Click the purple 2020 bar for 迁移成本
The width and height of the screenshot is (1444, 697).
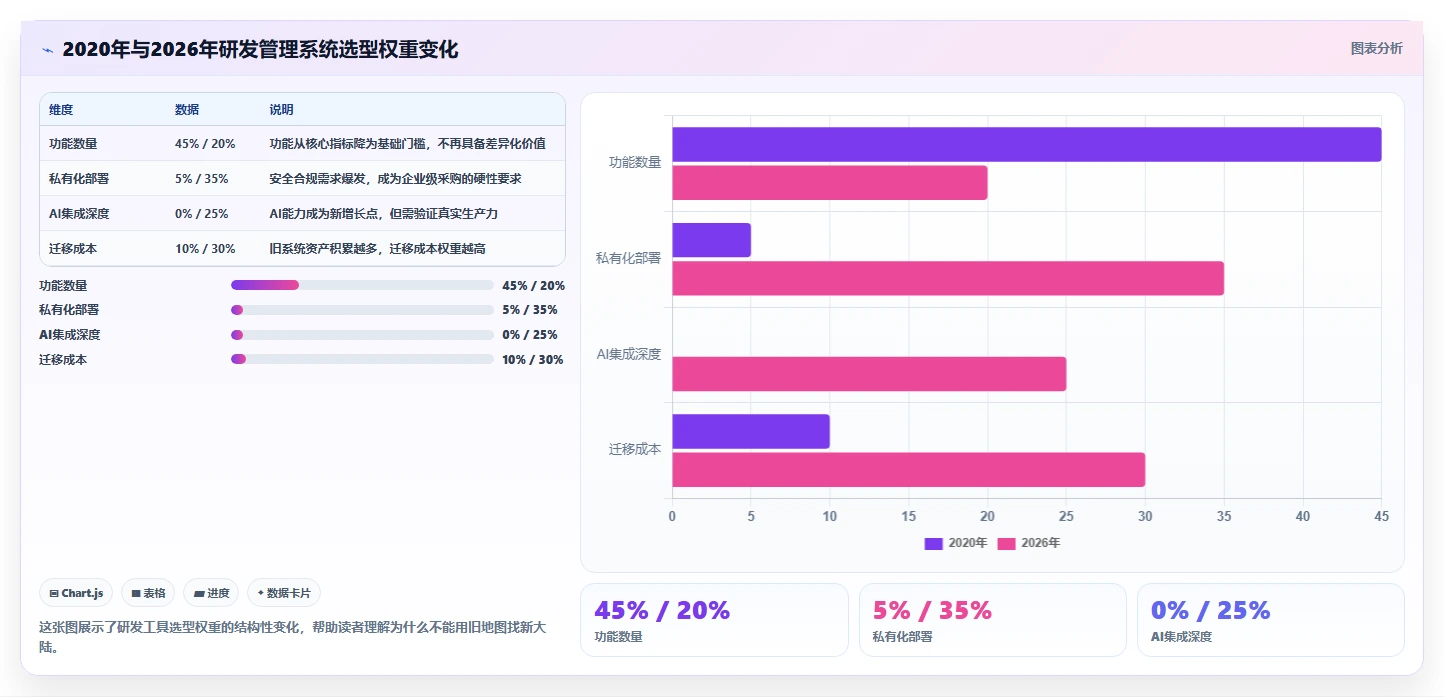click(x=751, y=431)
